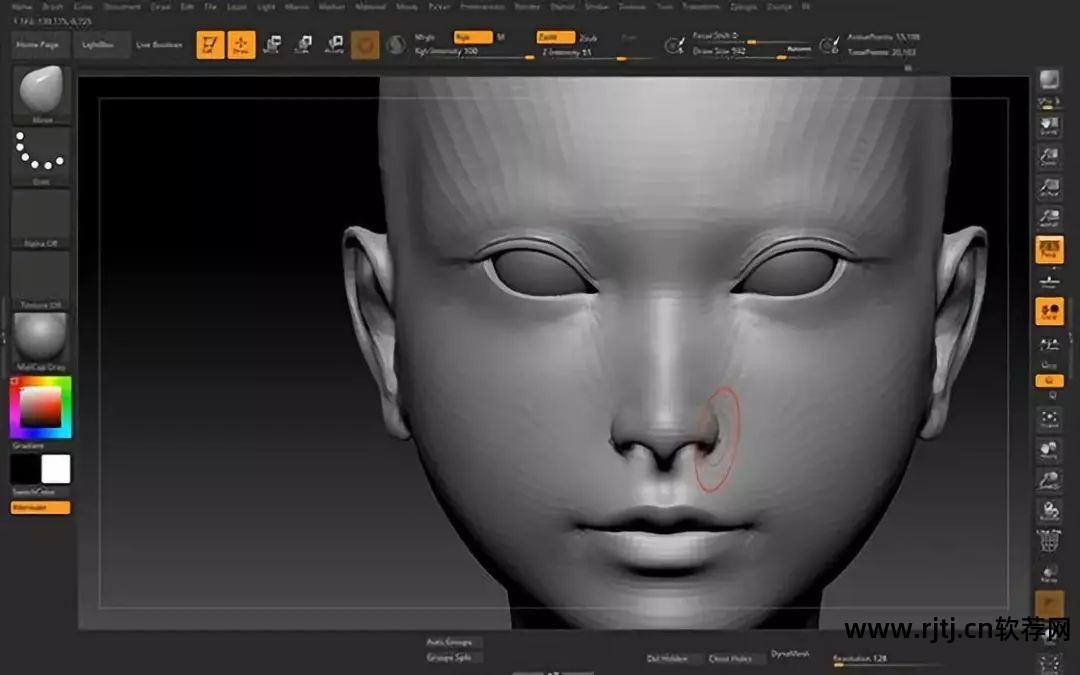Open the Document menu
This screenshot has height=675, width=1080.
tap(122, 6)
